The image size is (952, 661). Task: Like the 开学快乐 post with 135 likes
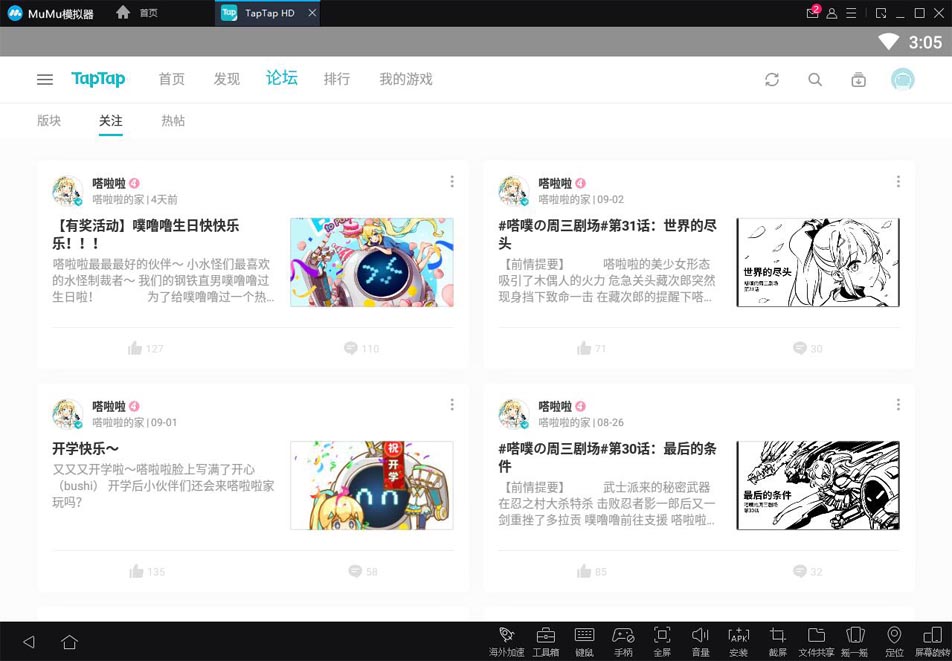(x=147, y=572)
